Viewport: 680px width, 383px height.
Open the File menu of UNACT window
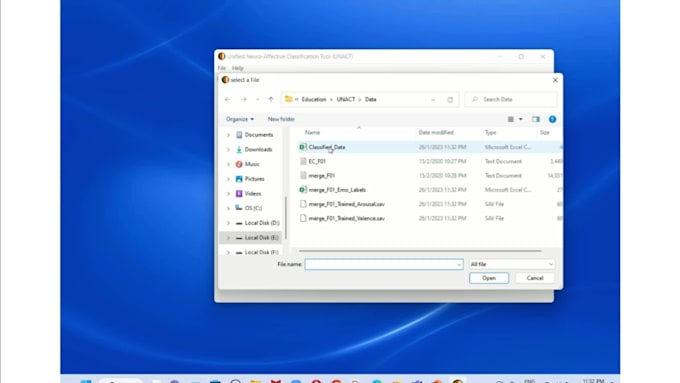click(x=222, y=68)
